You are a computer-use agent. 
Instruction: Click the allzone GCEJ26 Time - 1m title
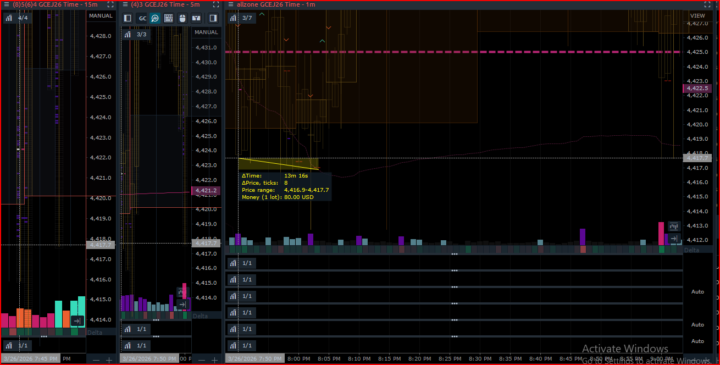(x=276, y=5)
